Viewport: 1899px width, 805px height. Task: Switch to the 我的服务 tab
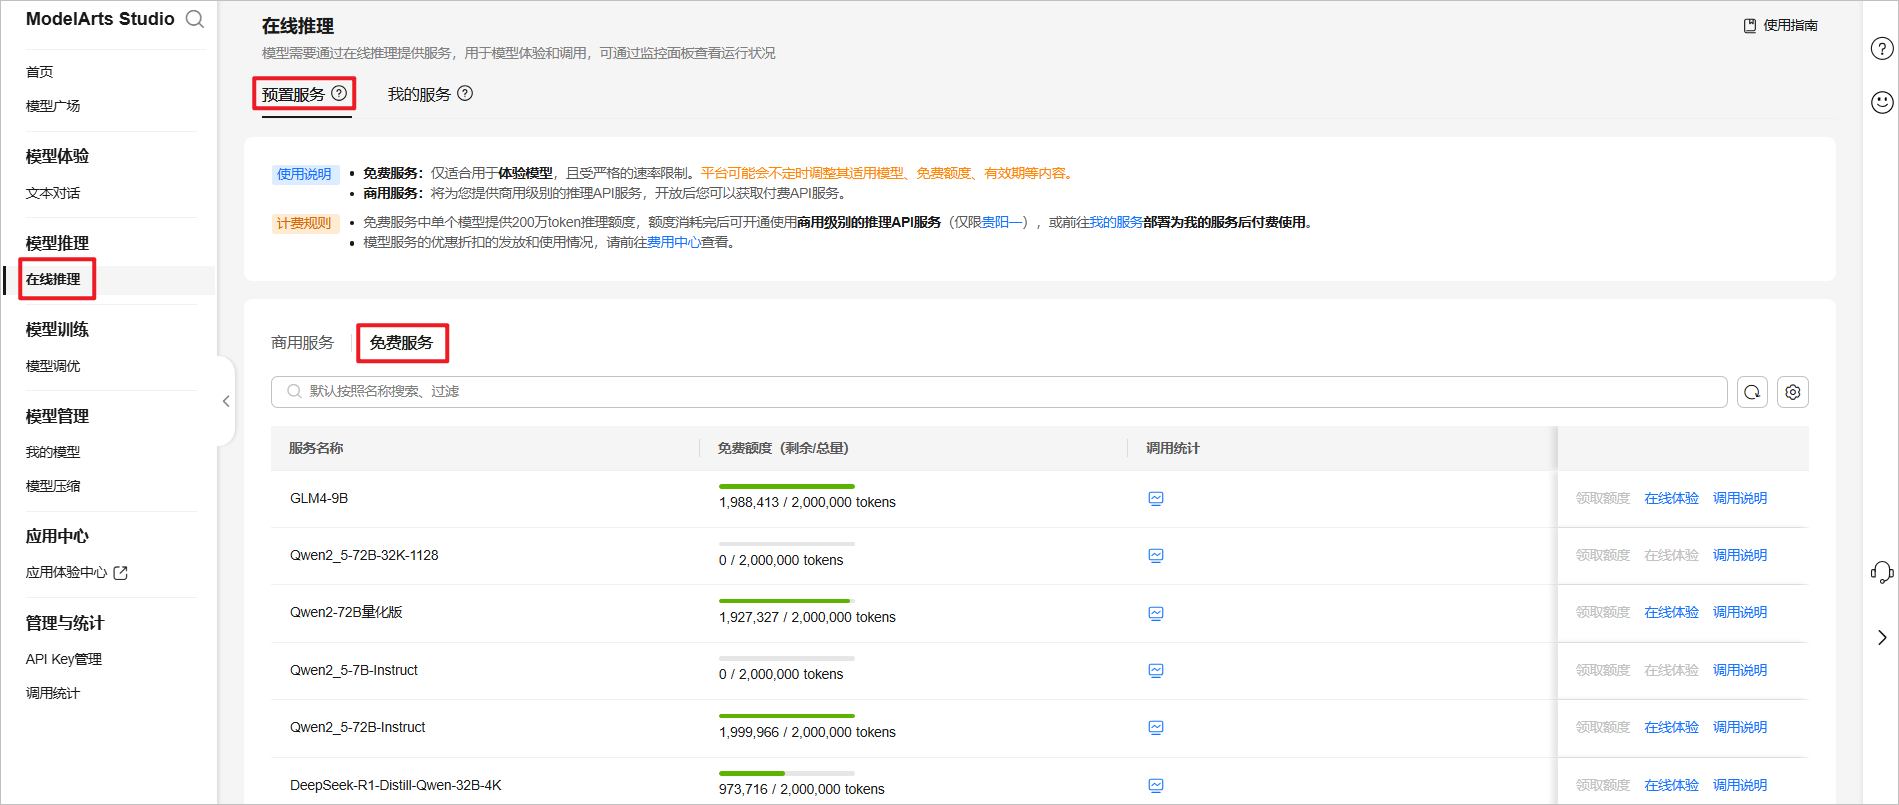click(419, 94)
